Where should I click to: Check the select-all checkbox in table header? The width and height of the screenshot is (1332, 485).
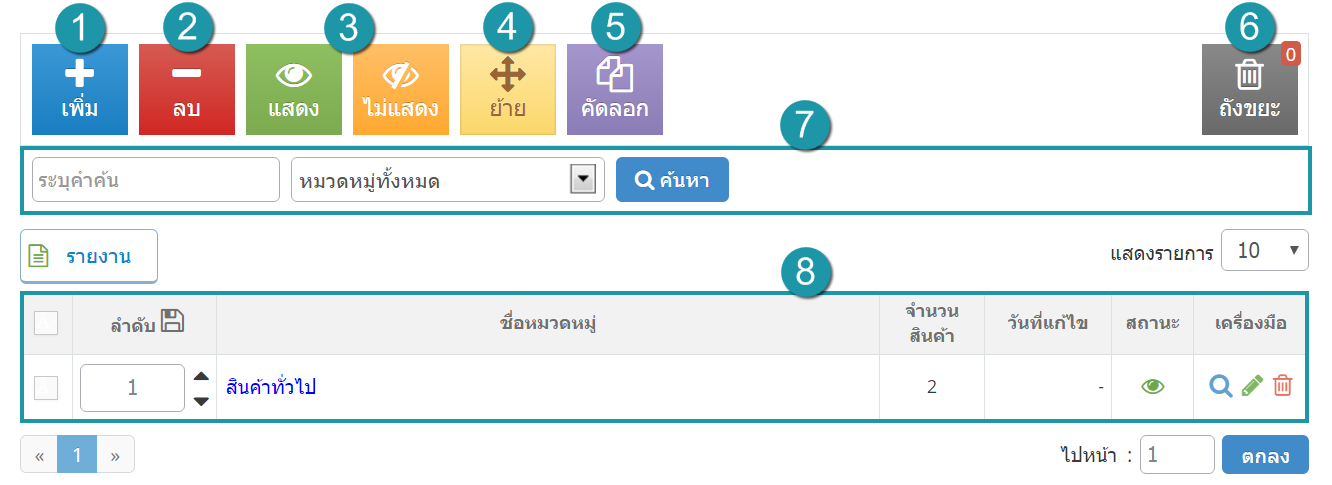pyautogui.click(x=46, y=323)
